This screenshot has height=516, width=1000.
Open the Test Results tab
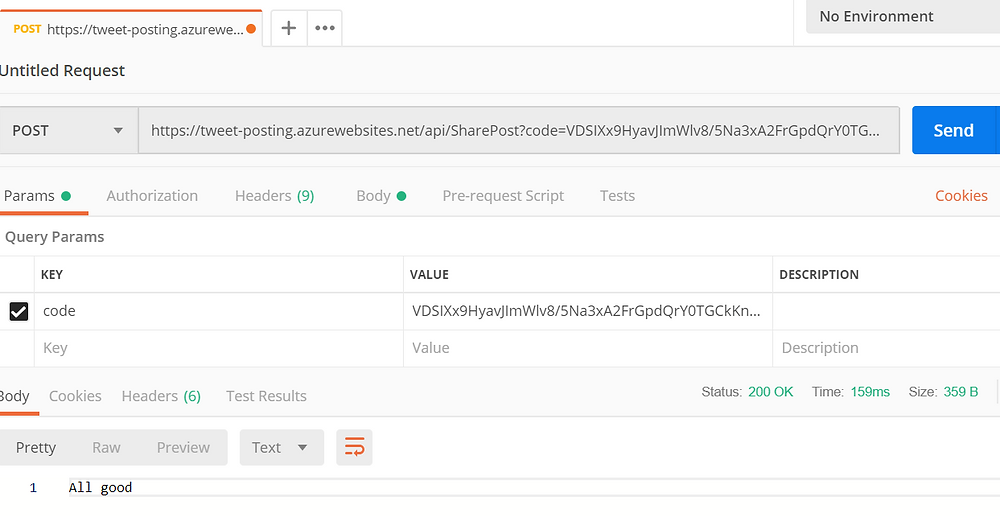(x=266, y=396)
